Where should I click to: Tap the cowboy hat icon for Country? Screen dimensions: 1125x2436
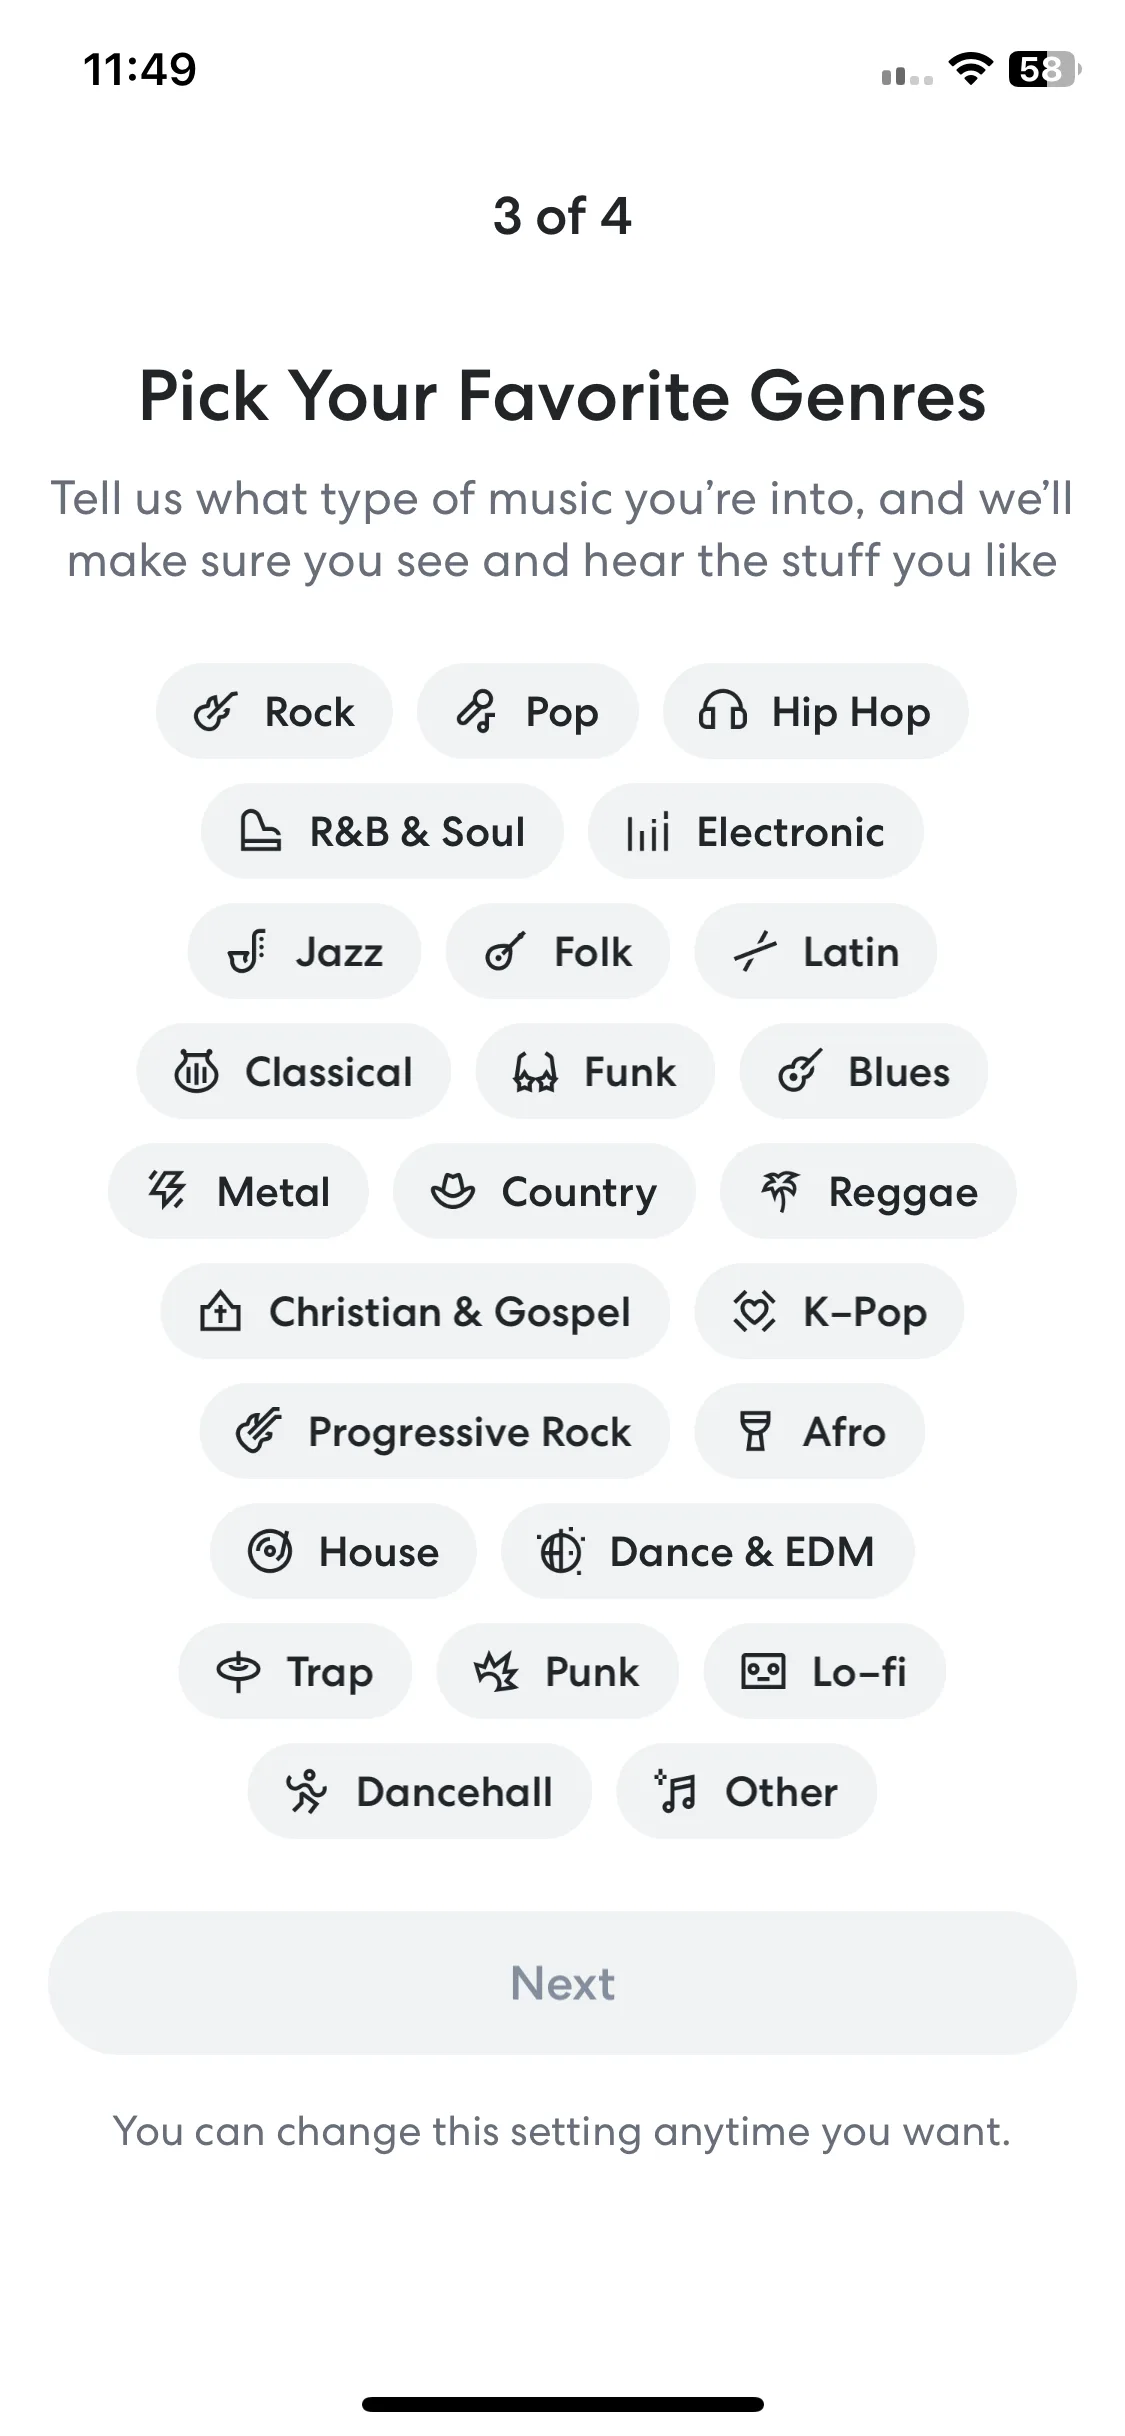point(452,1191)
